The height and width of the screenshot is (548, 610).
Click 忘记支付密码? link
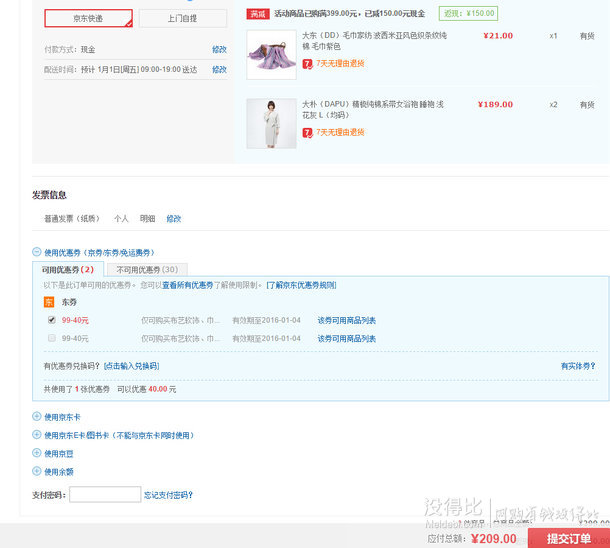pos(168,495)
